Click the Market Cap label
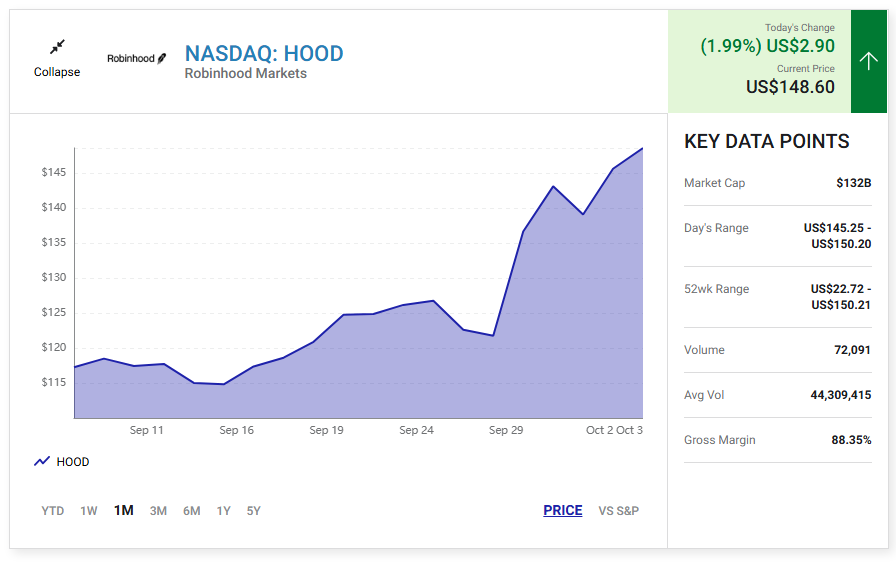The image size is (896, 562). pos(714,183)
